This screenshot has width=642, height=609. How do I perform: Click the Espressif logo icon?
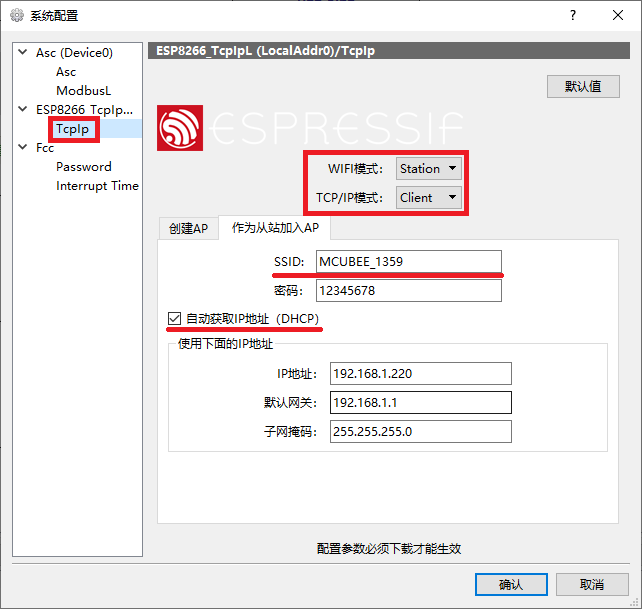pyautogui.click(x=180, y=129)
